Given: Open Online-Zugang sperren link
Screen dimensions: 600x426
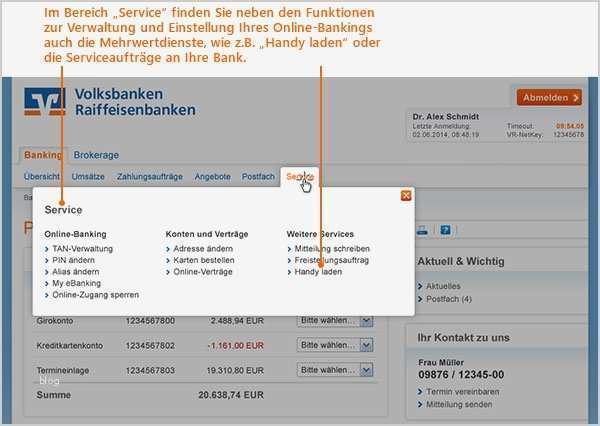Looking at the screenshot, I should click(x=96, y=295).
